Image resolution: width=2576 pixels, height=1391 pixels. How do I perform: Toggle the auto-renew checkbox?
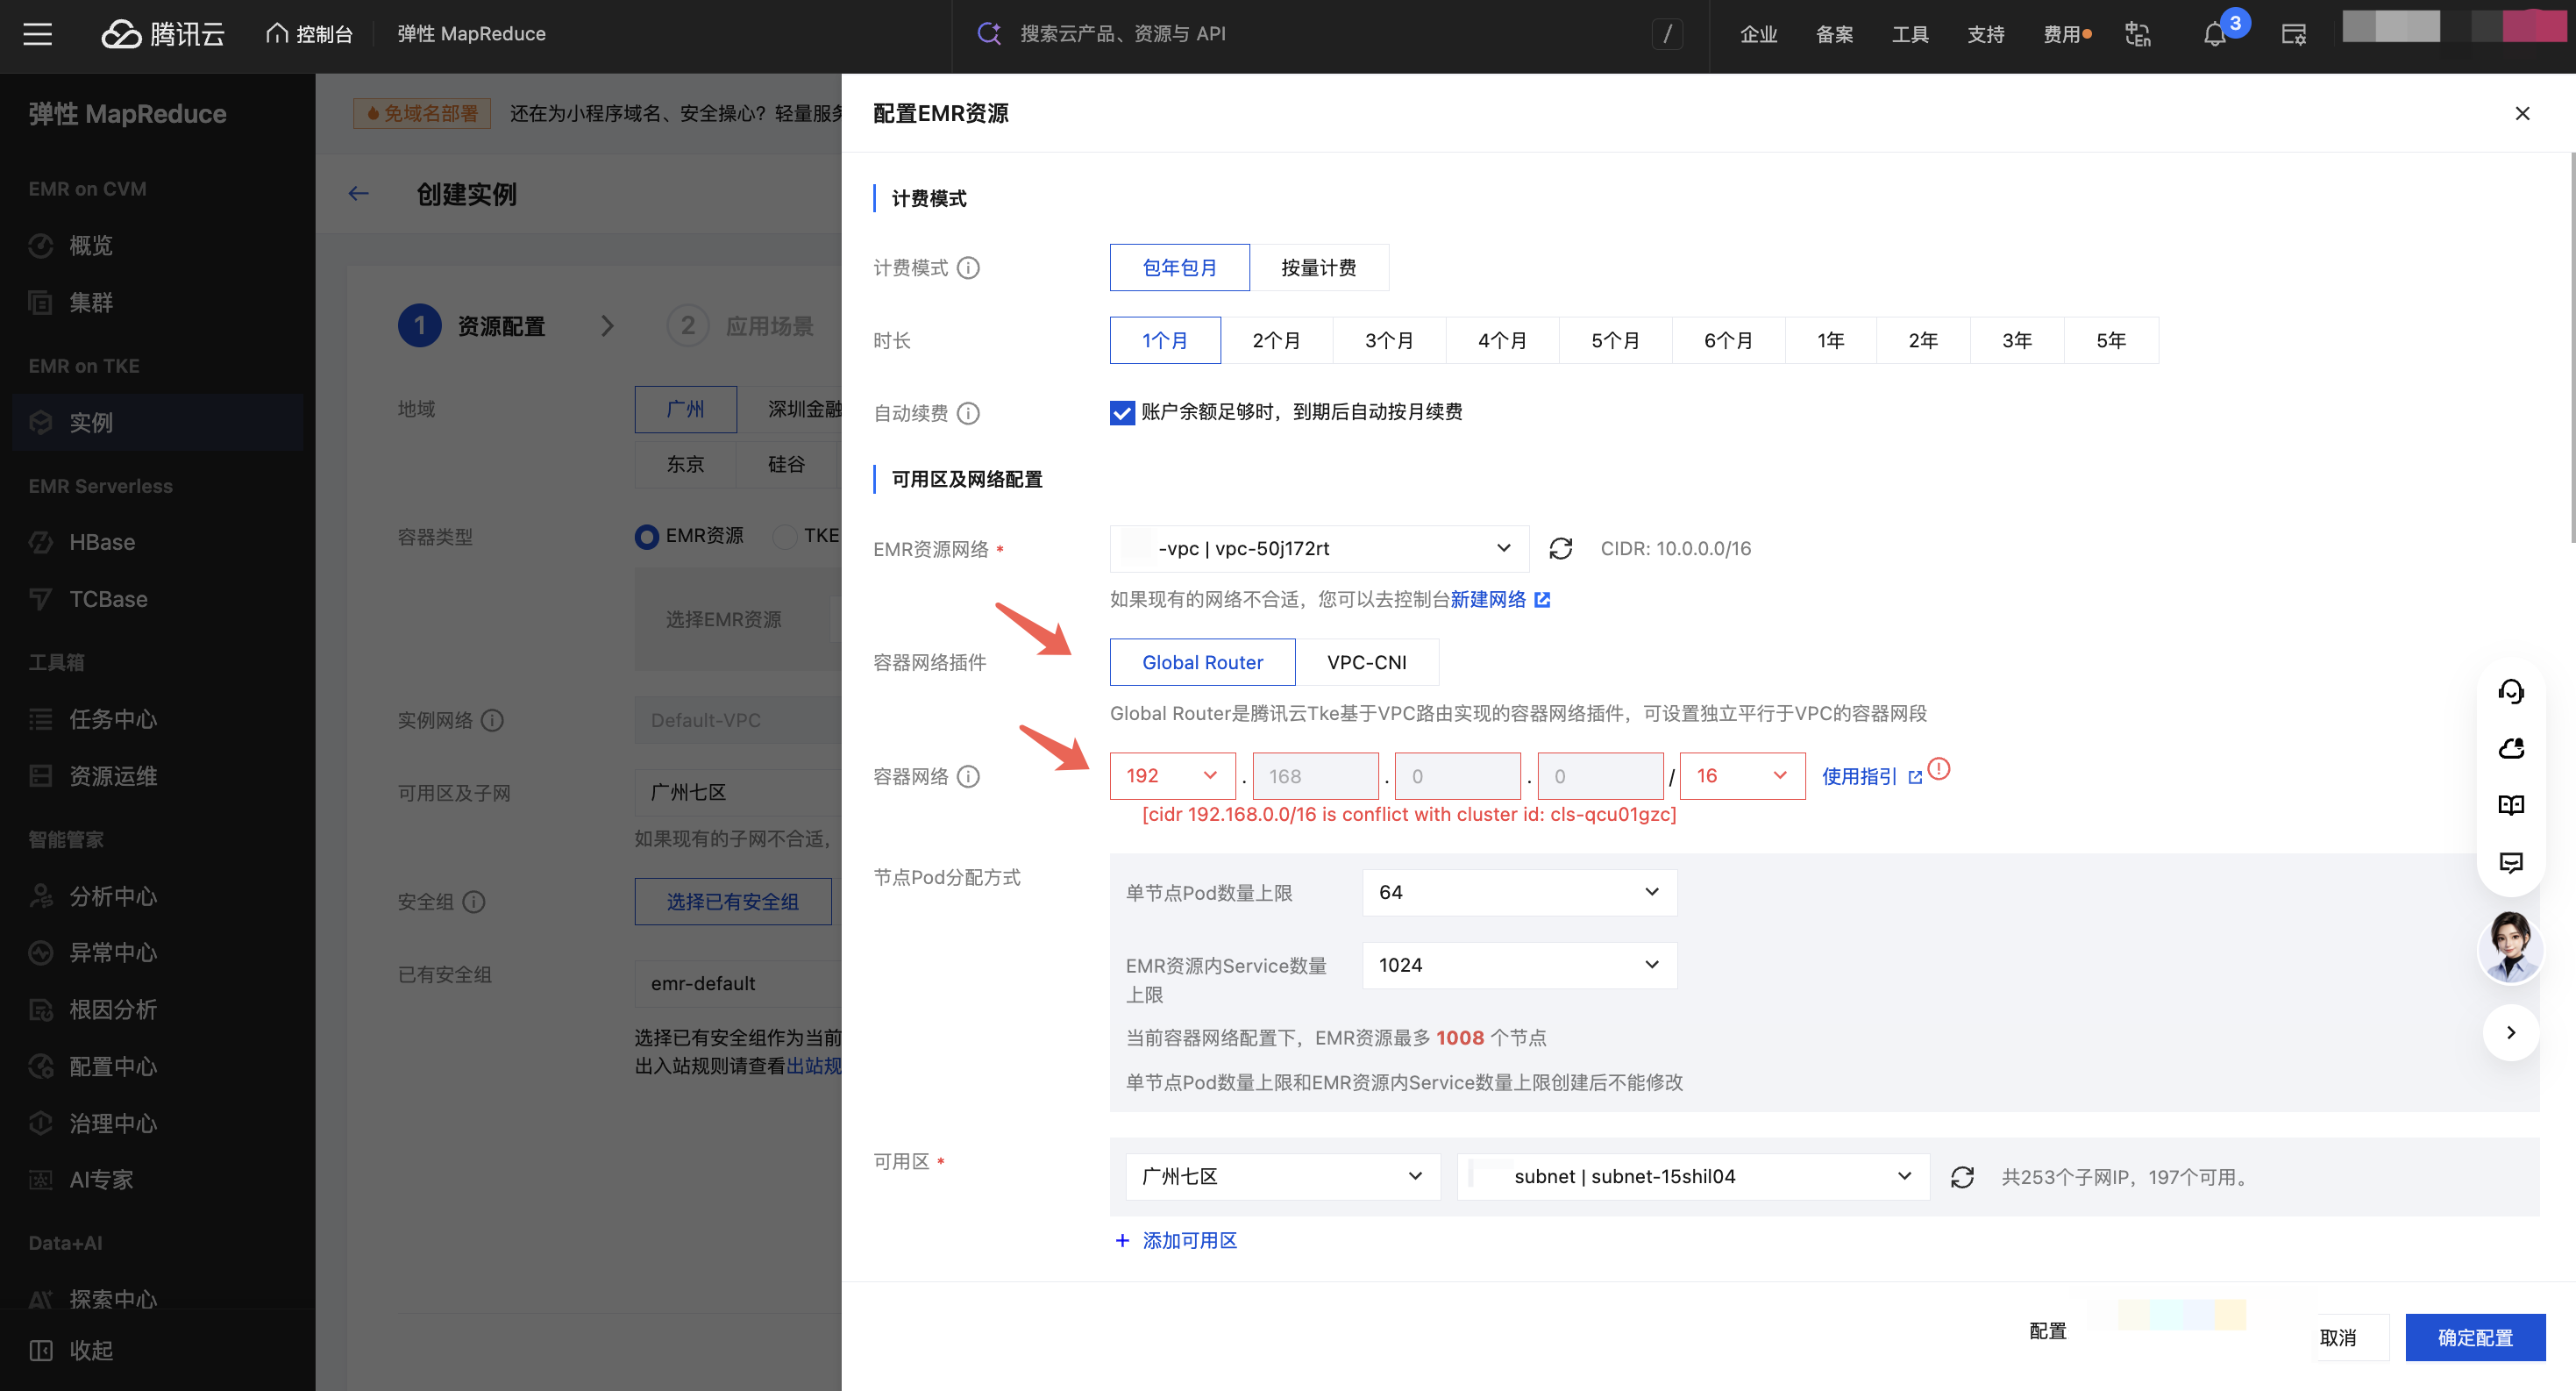point(1122,413)
